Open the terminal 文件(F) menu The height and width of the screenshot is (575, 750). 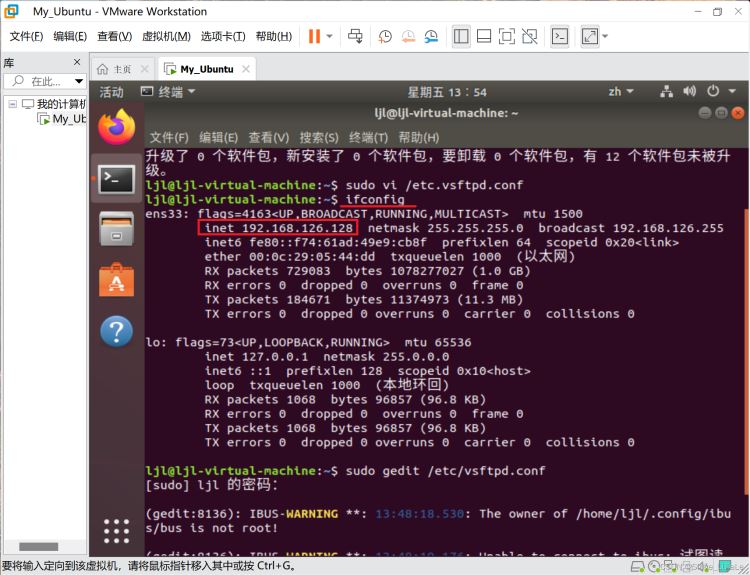click(x=169, y=138)
